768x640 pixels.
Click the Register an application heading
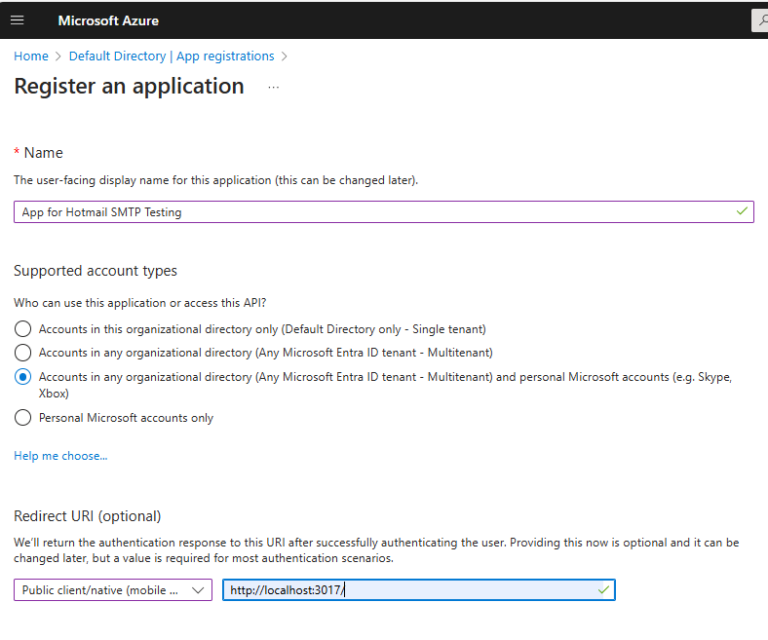pyautogui.click(x=129, y=86)
